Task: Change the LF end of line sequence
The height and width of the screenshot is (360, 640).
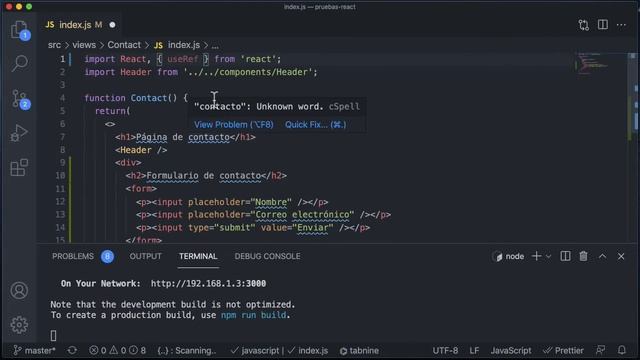Action: pos(474,351)
